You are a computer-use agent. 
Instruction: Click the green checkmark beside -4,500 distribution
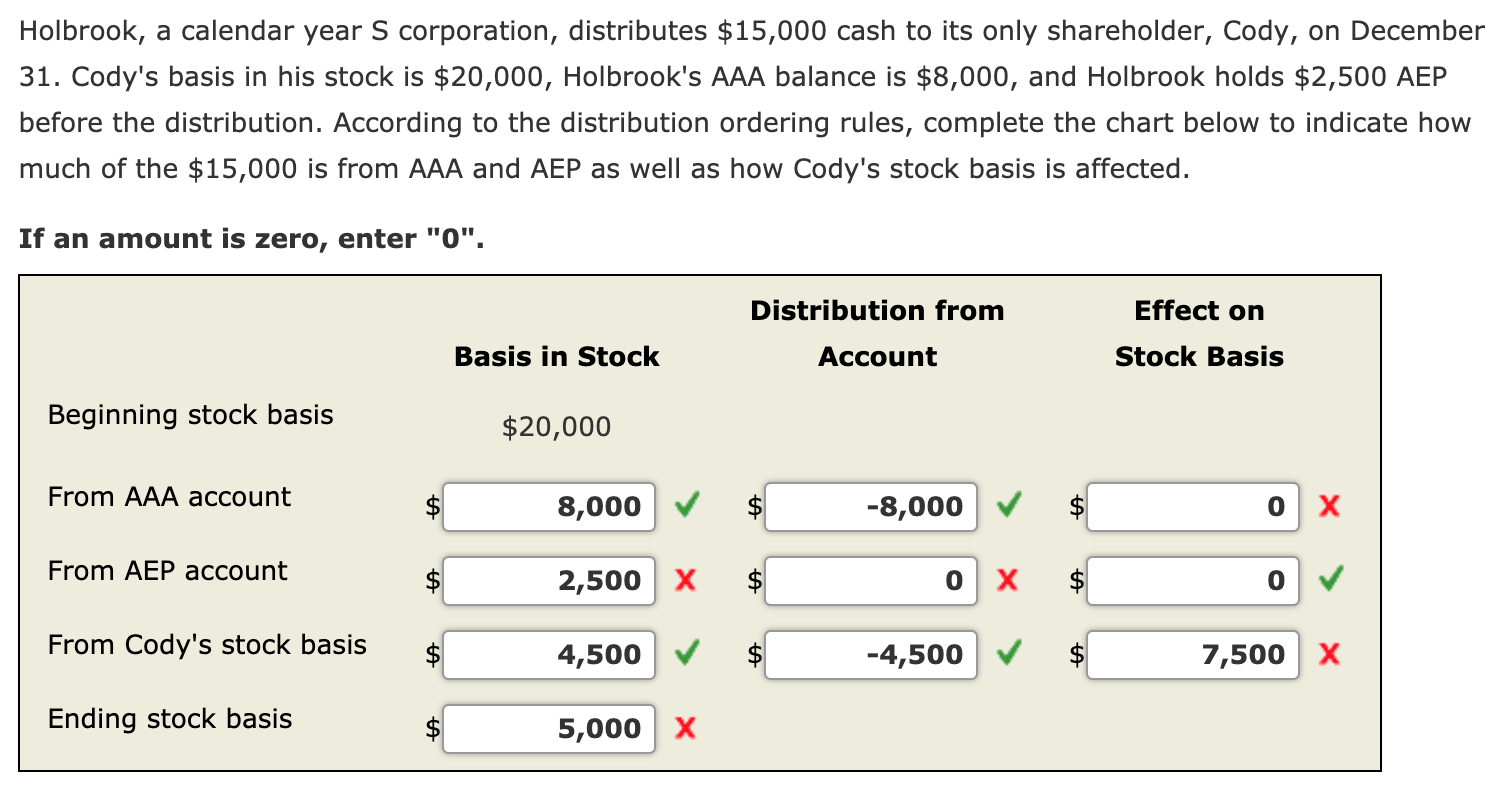[x=1008, y=653]
